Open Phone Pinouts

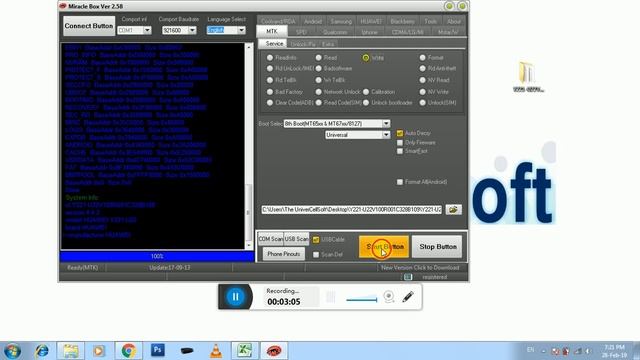pos(284,254)
